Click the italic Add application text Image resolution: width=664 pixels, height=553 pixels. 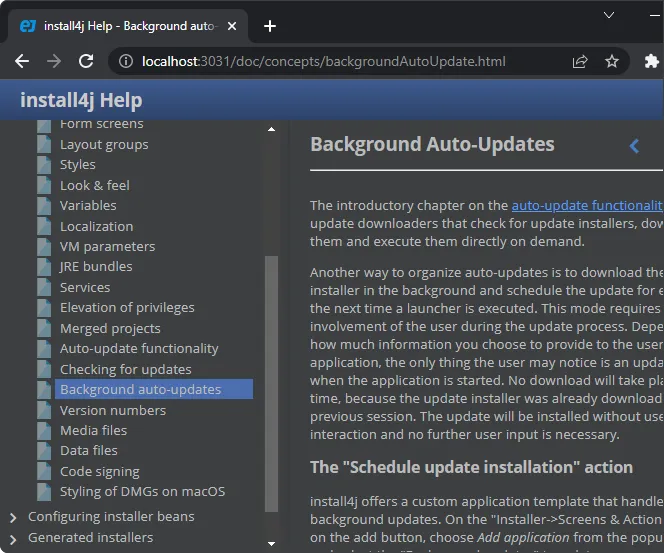[523, 537]
